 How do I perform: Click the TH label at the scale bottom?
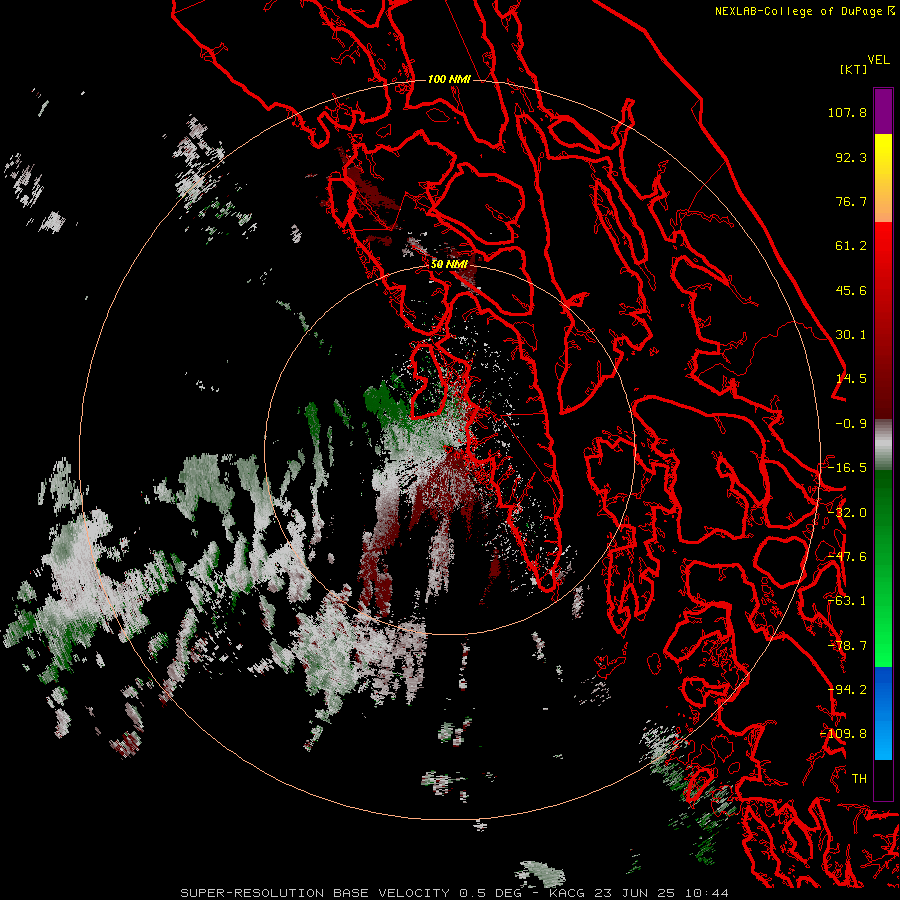tap(859, 779)
